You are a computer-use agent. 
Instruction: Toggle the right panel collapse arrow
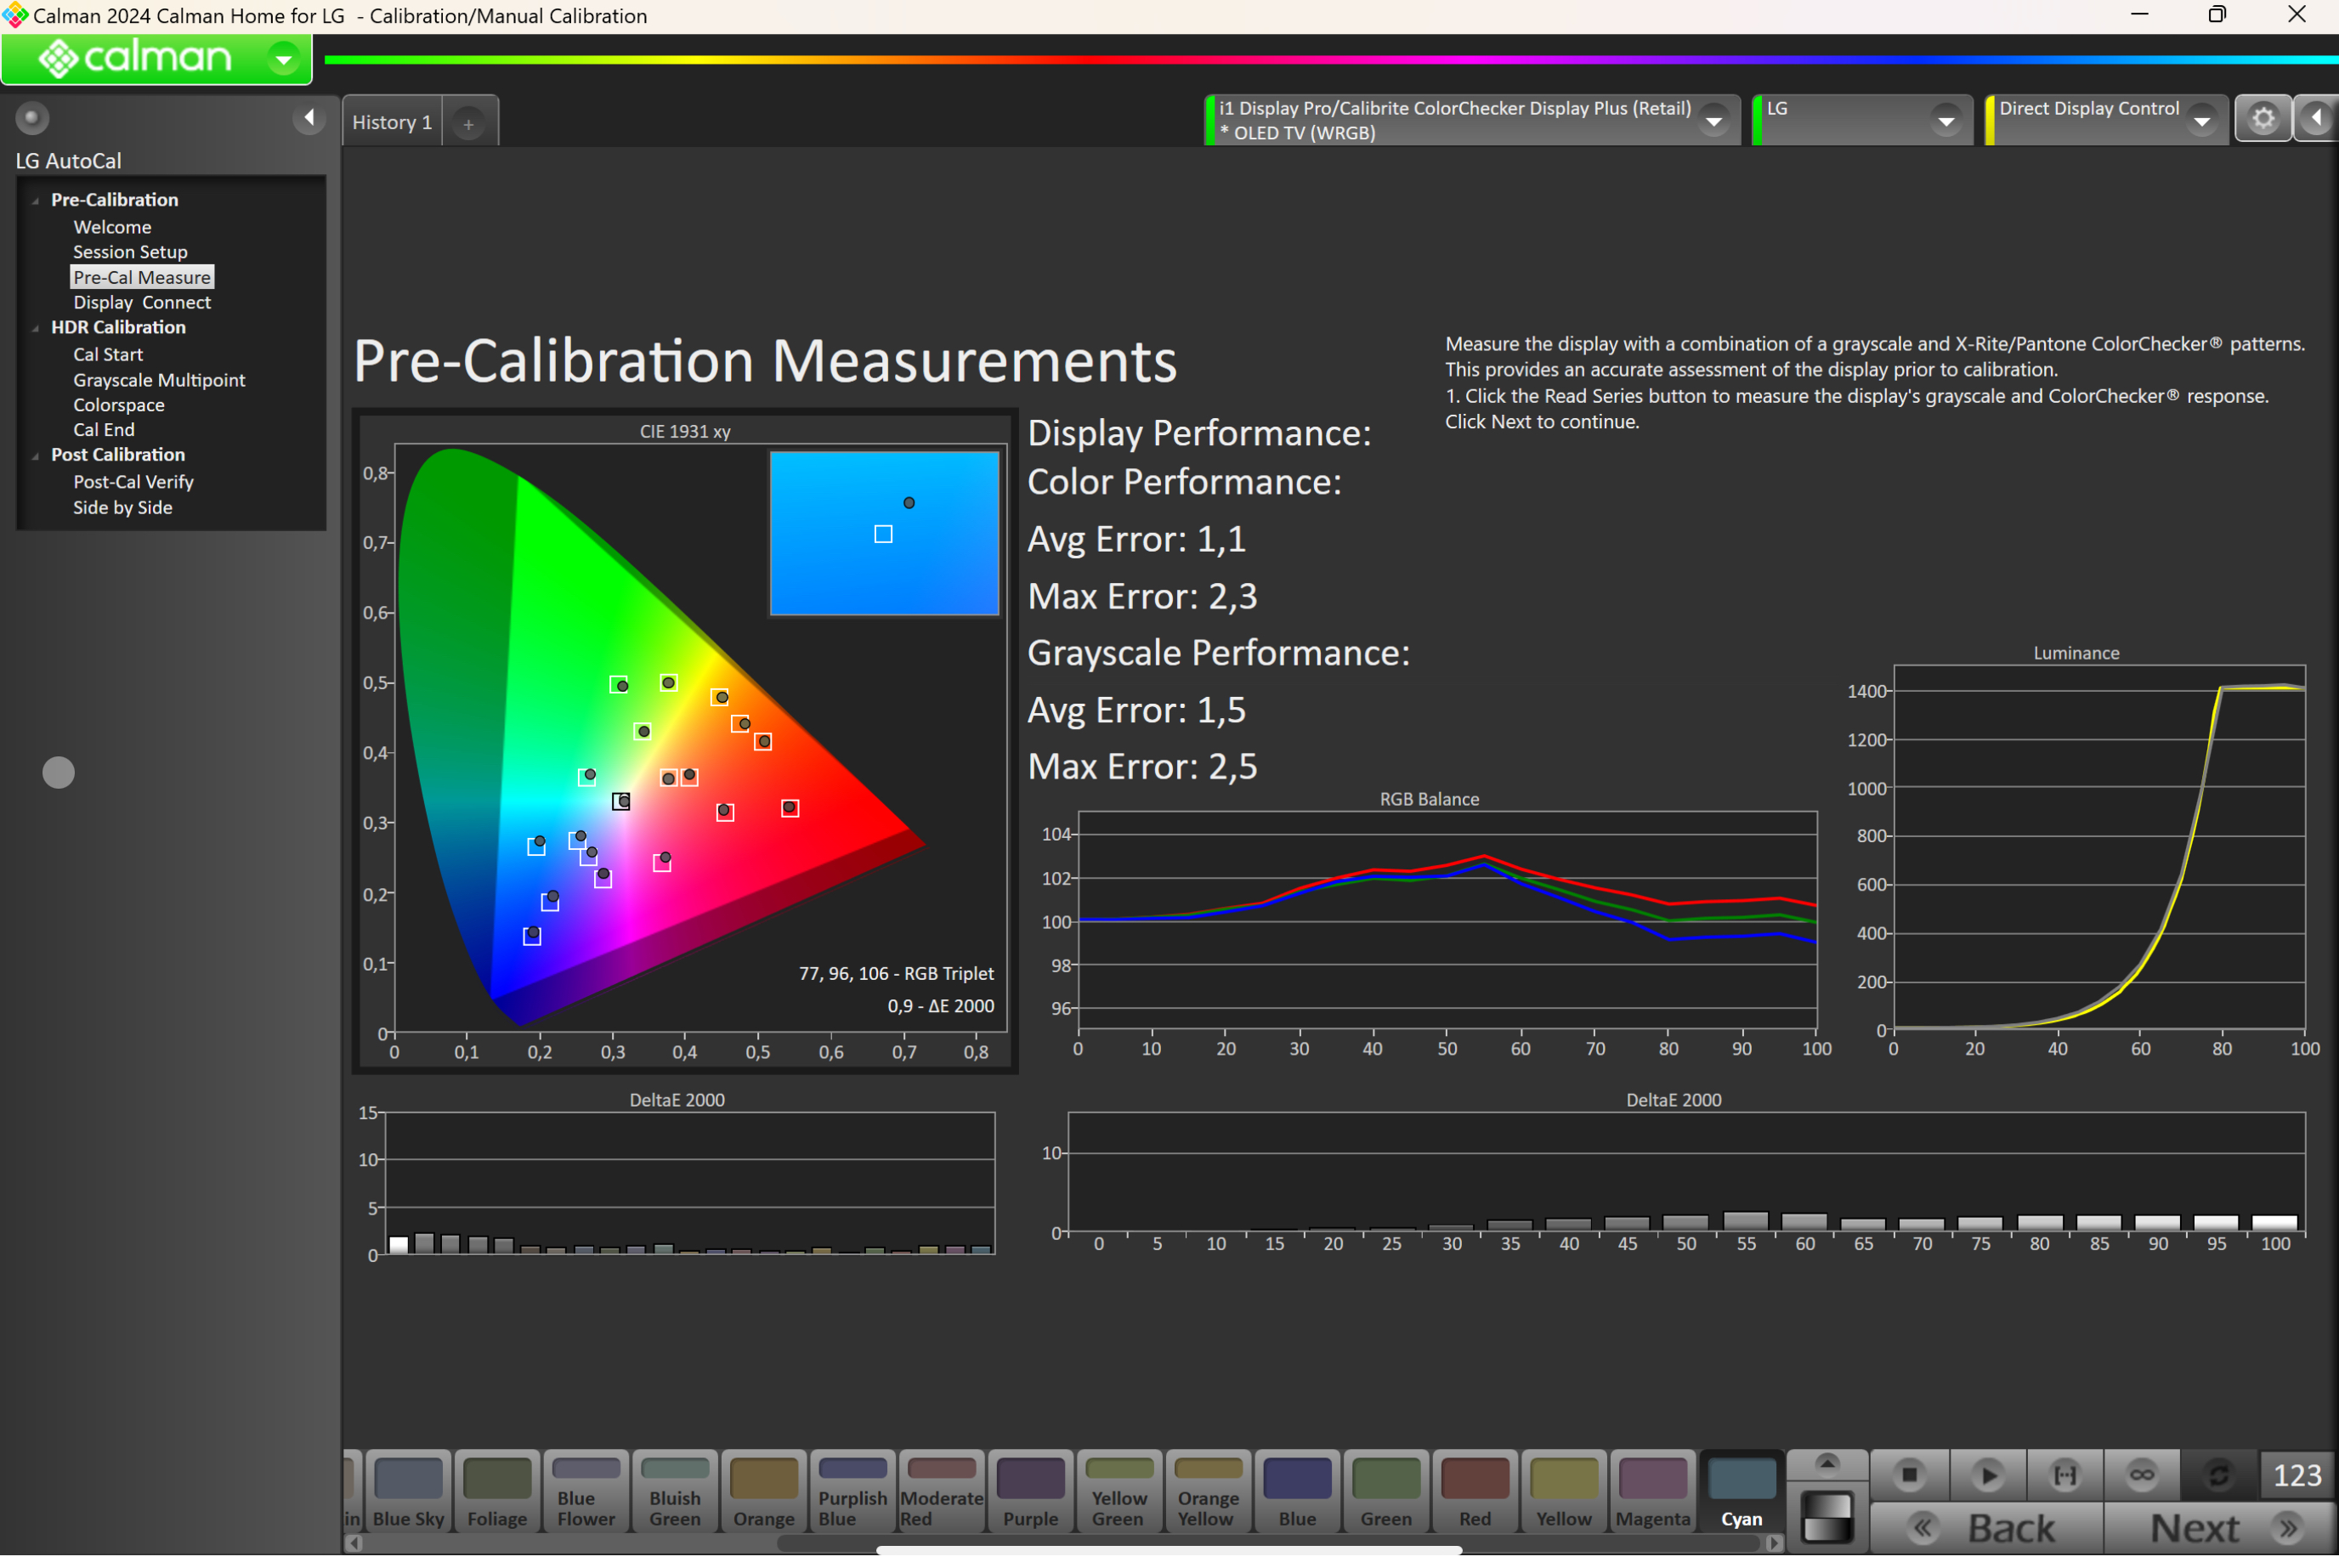[x=2317, y=119]
